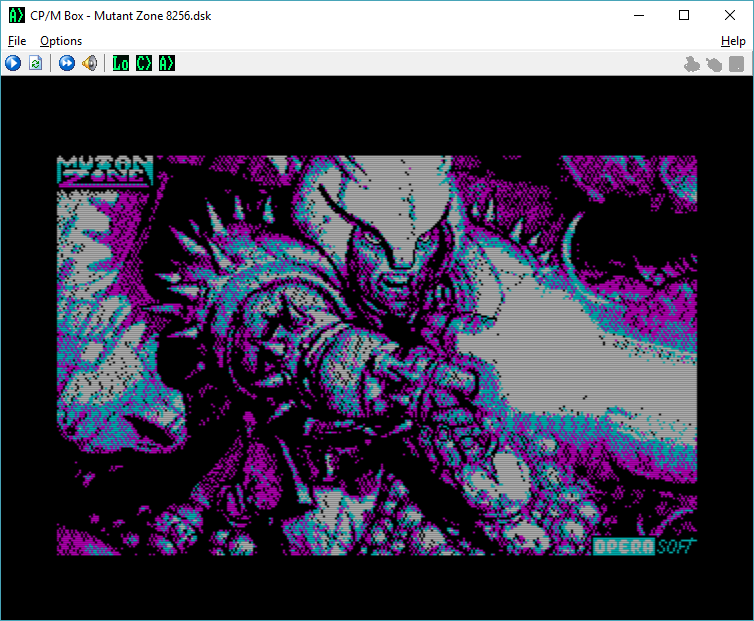Click the CP/M Box application icon in title bar
The width and height of the screenshot is (754, 621).
click(x=16, y=15)
